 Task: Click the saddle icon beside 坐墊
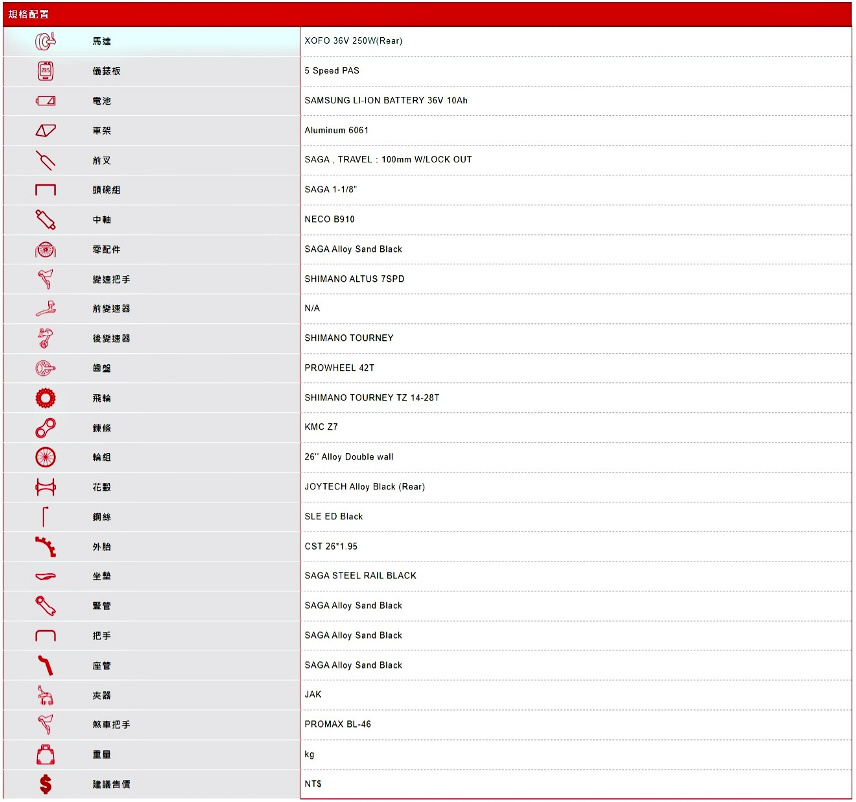[45, 577]
